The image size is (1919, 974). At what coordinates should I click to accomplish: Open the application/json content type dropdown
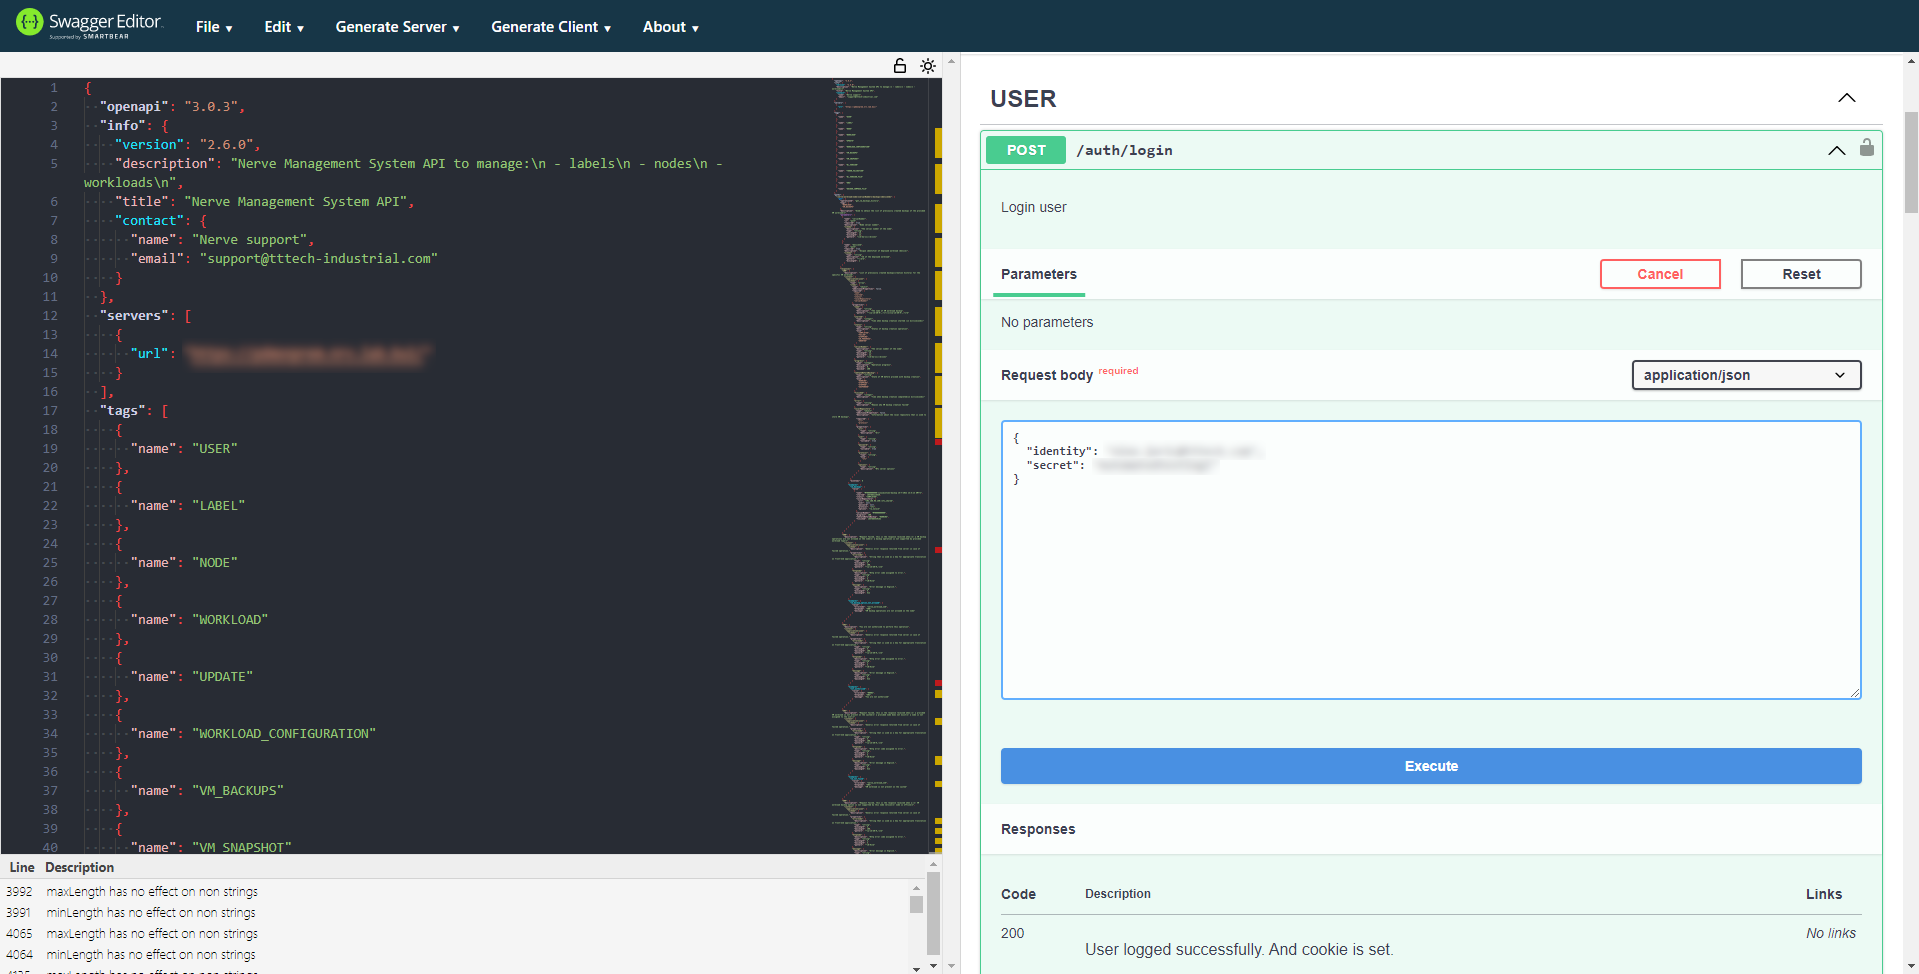coord(1745,375)
